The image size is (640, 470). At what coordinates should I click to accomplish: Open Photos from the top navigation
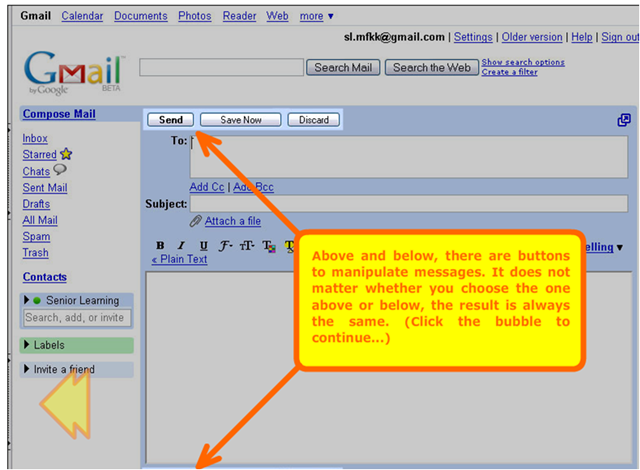[195, 16]
